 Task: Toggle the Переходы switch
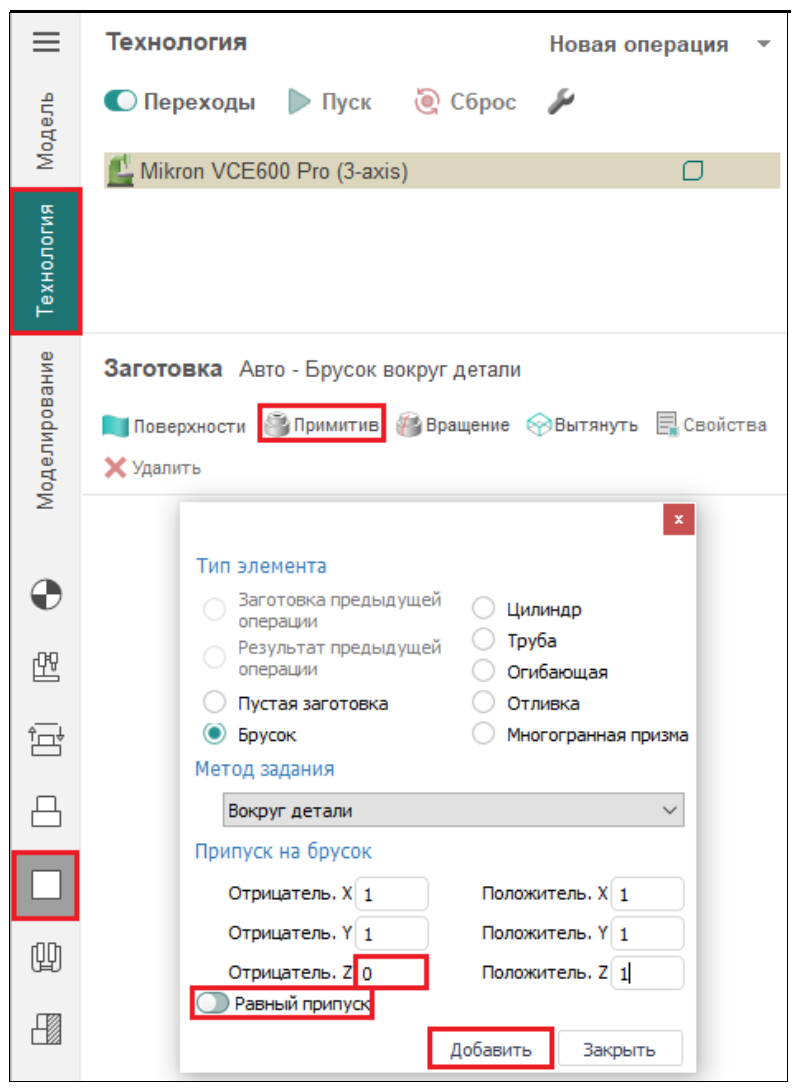121,102
